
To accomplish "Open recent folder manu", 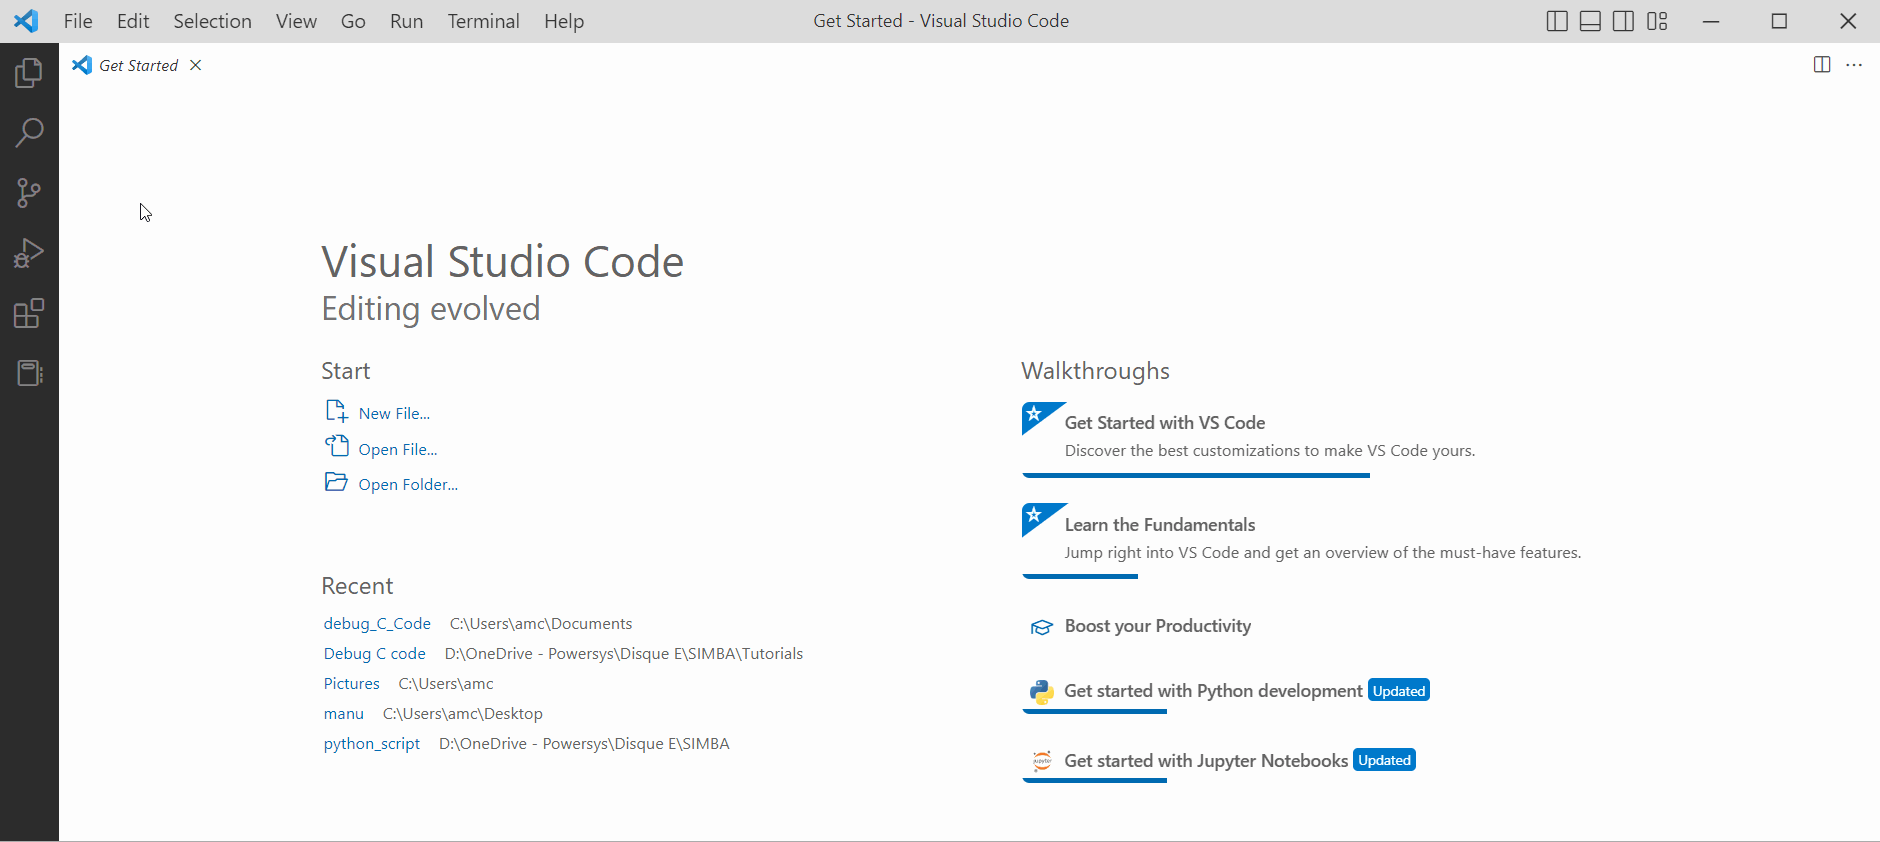I will coord(344,713).
